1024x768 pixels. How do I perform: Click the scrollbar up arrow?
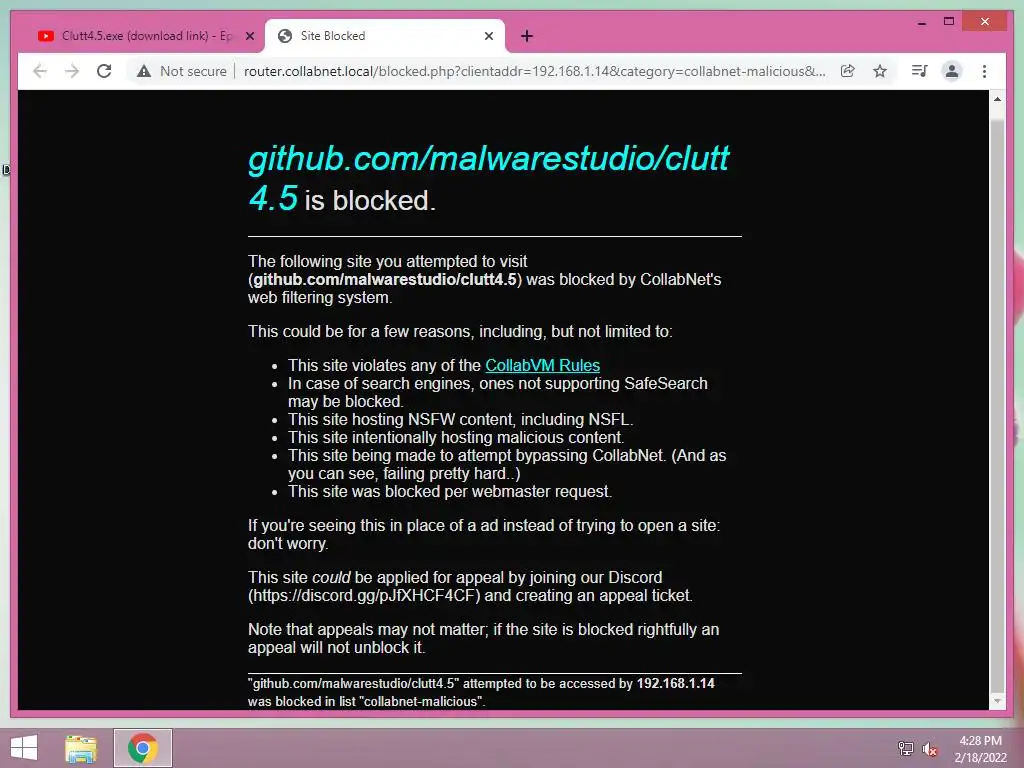pos(997,99)
